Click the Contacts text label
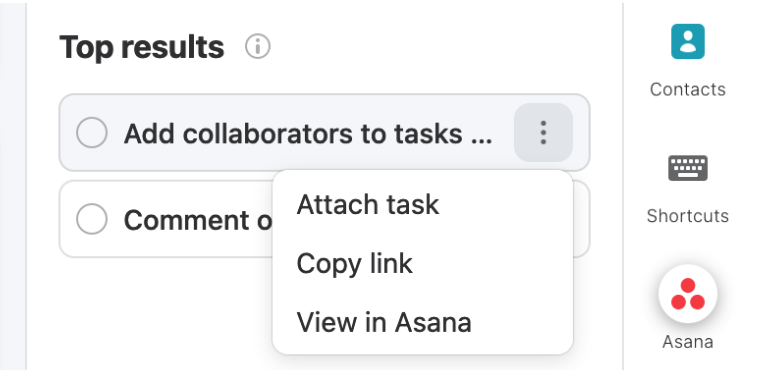 [688, 89]
